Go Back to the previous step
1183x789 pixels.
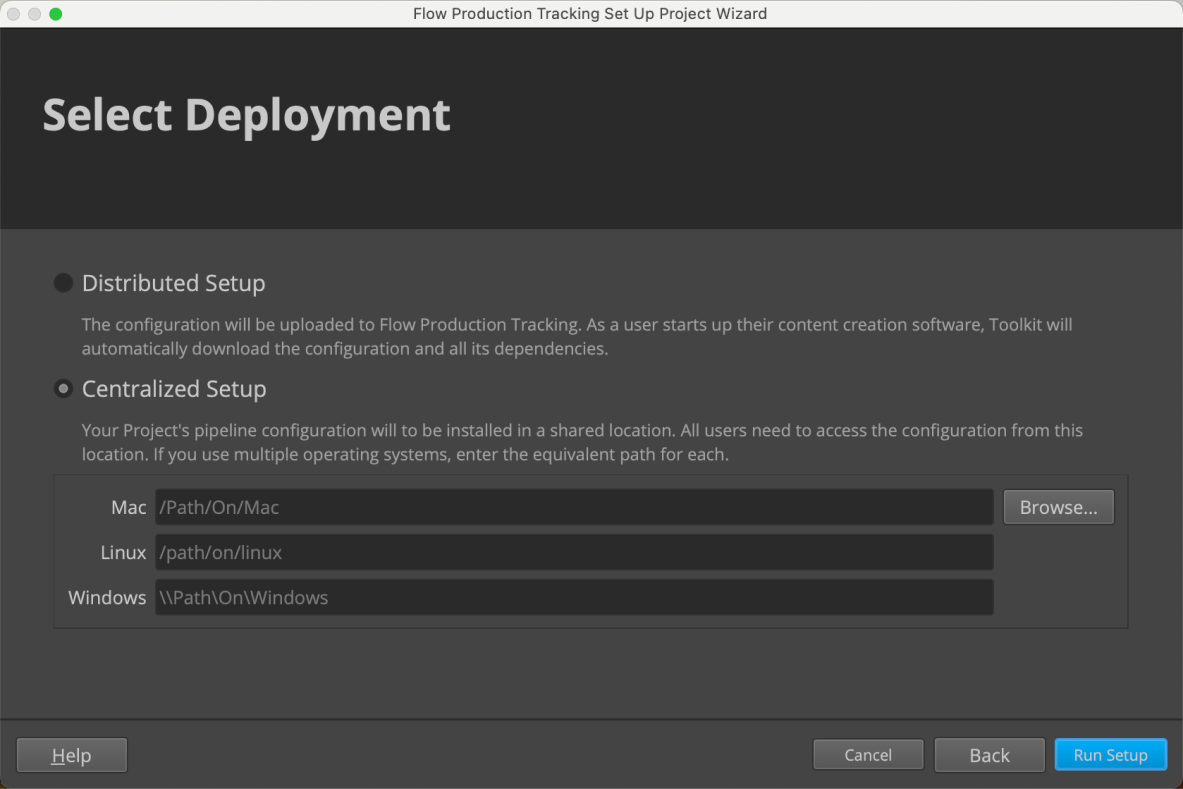pos(989,755)
